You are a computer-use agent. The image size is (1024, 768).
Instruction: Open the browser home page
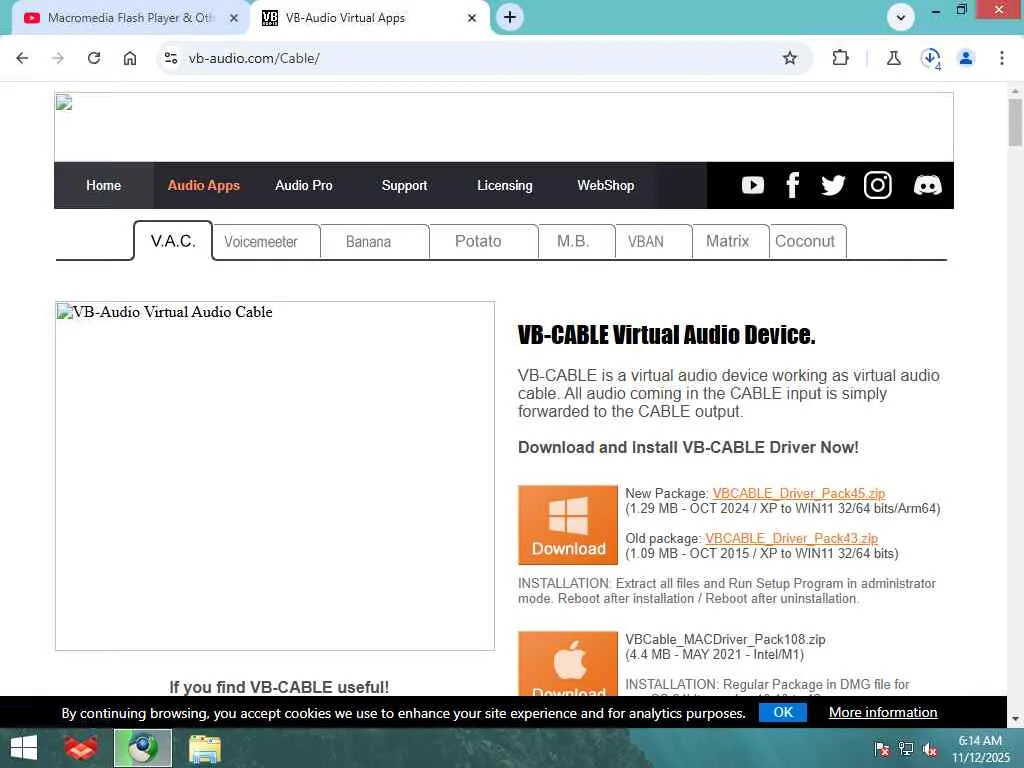point(130,58)
